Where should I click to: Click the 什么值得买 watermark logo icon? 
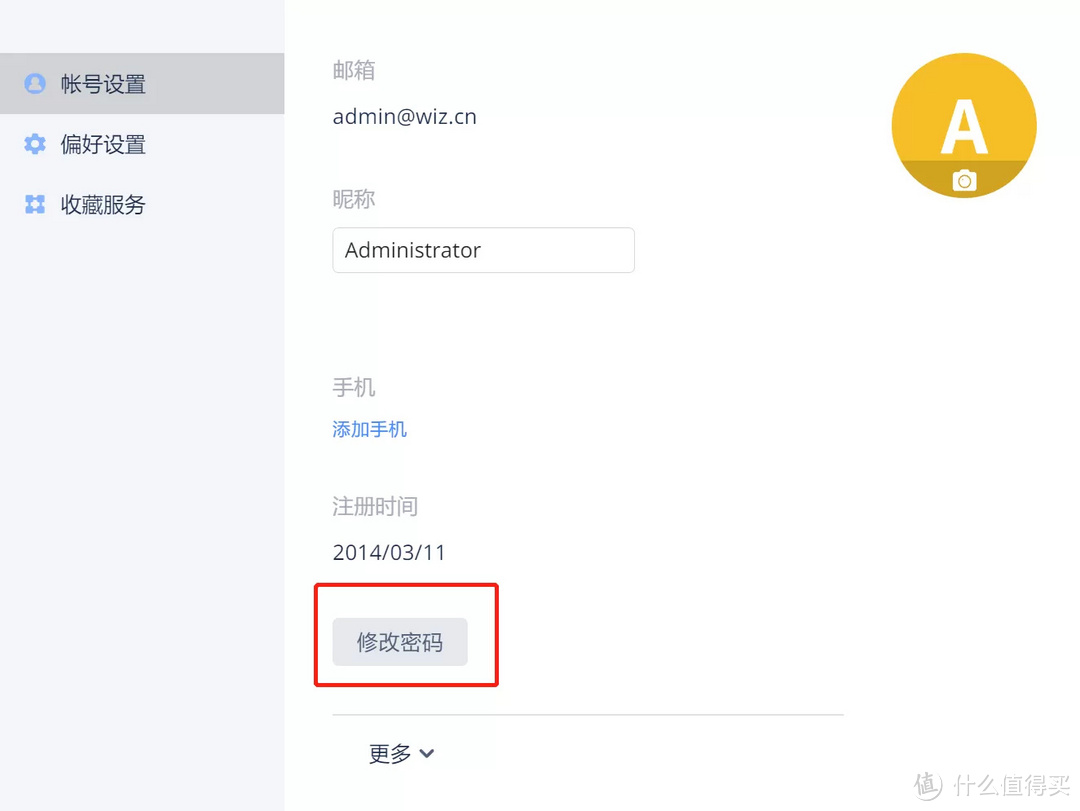928,785
